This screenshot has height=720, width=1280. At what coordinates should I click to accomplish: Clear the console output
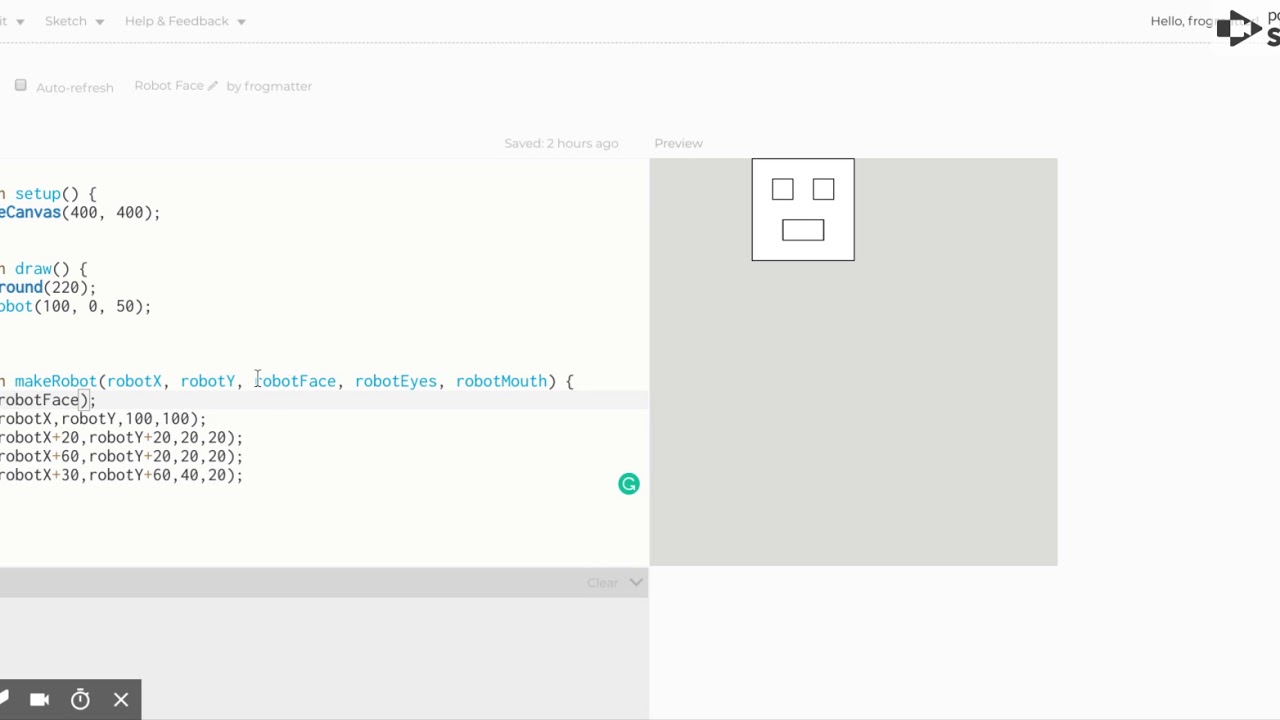pyautogui.click(x=602, y=582)
